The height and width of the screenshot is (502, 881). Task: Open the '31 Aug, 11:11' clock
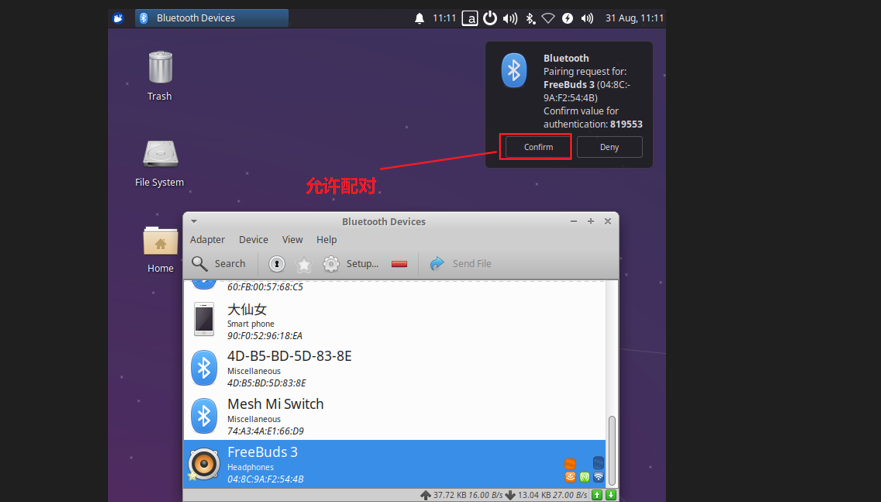tap(634, 18)
